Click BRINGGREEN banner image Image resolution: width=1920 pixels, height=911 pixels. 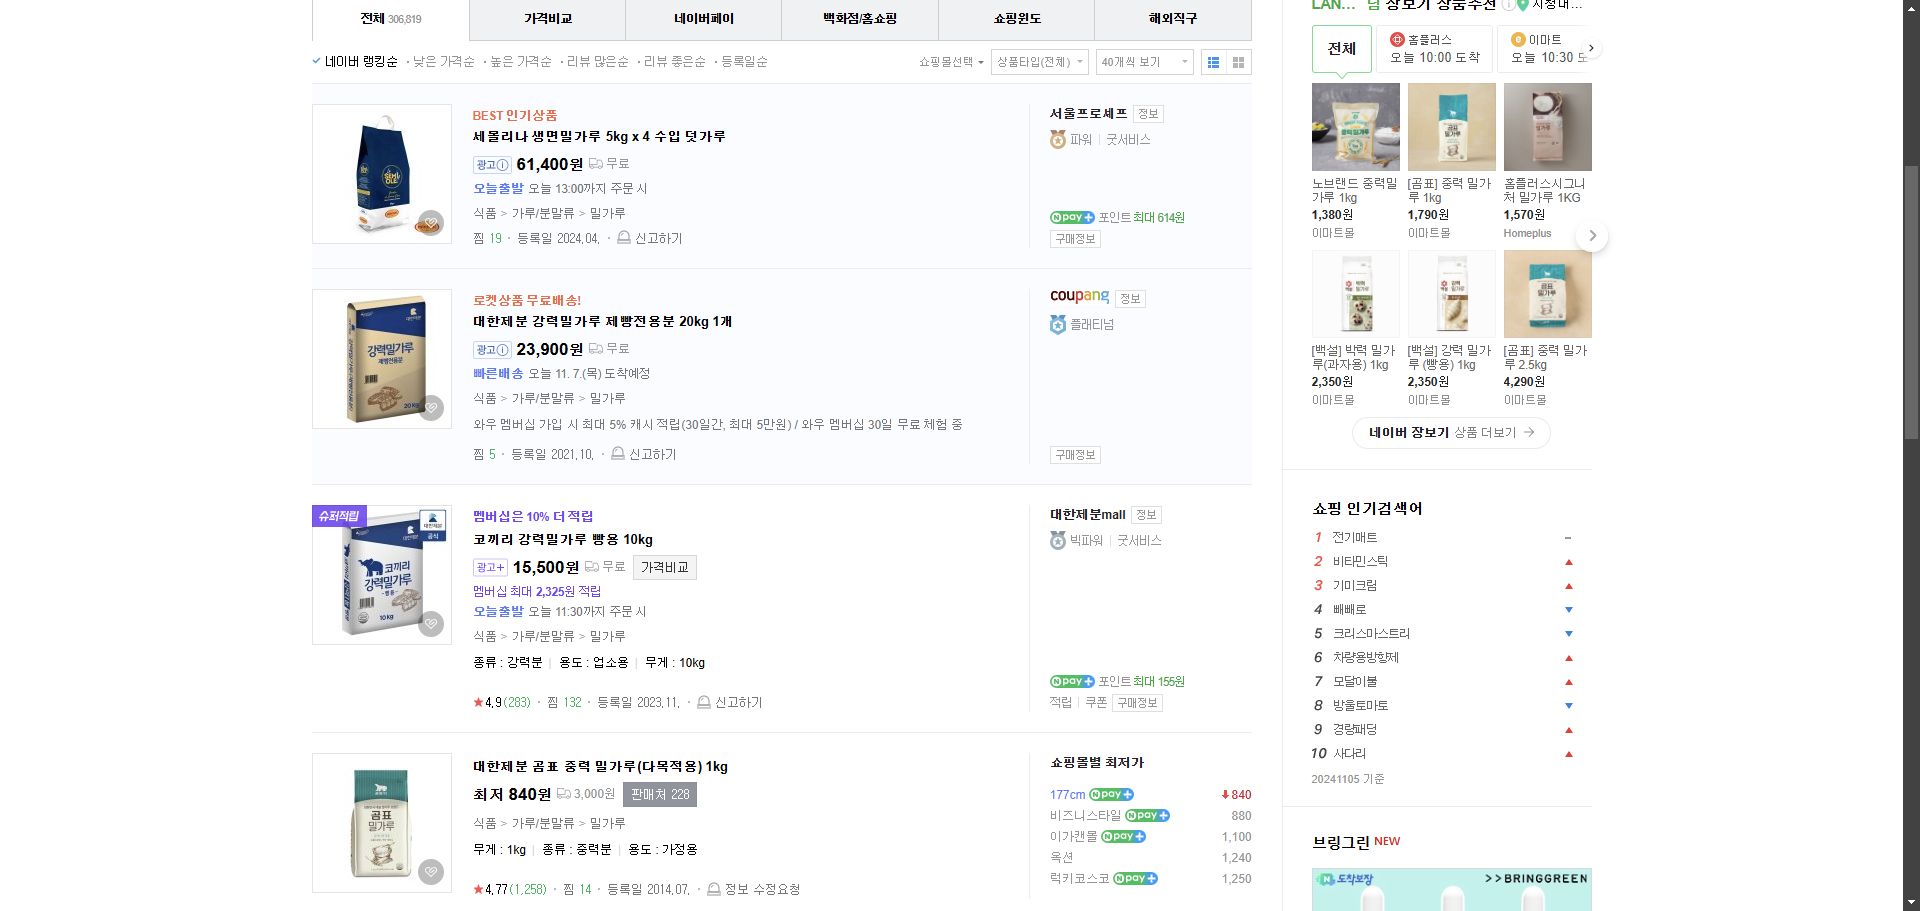(x=1451, y=889)
